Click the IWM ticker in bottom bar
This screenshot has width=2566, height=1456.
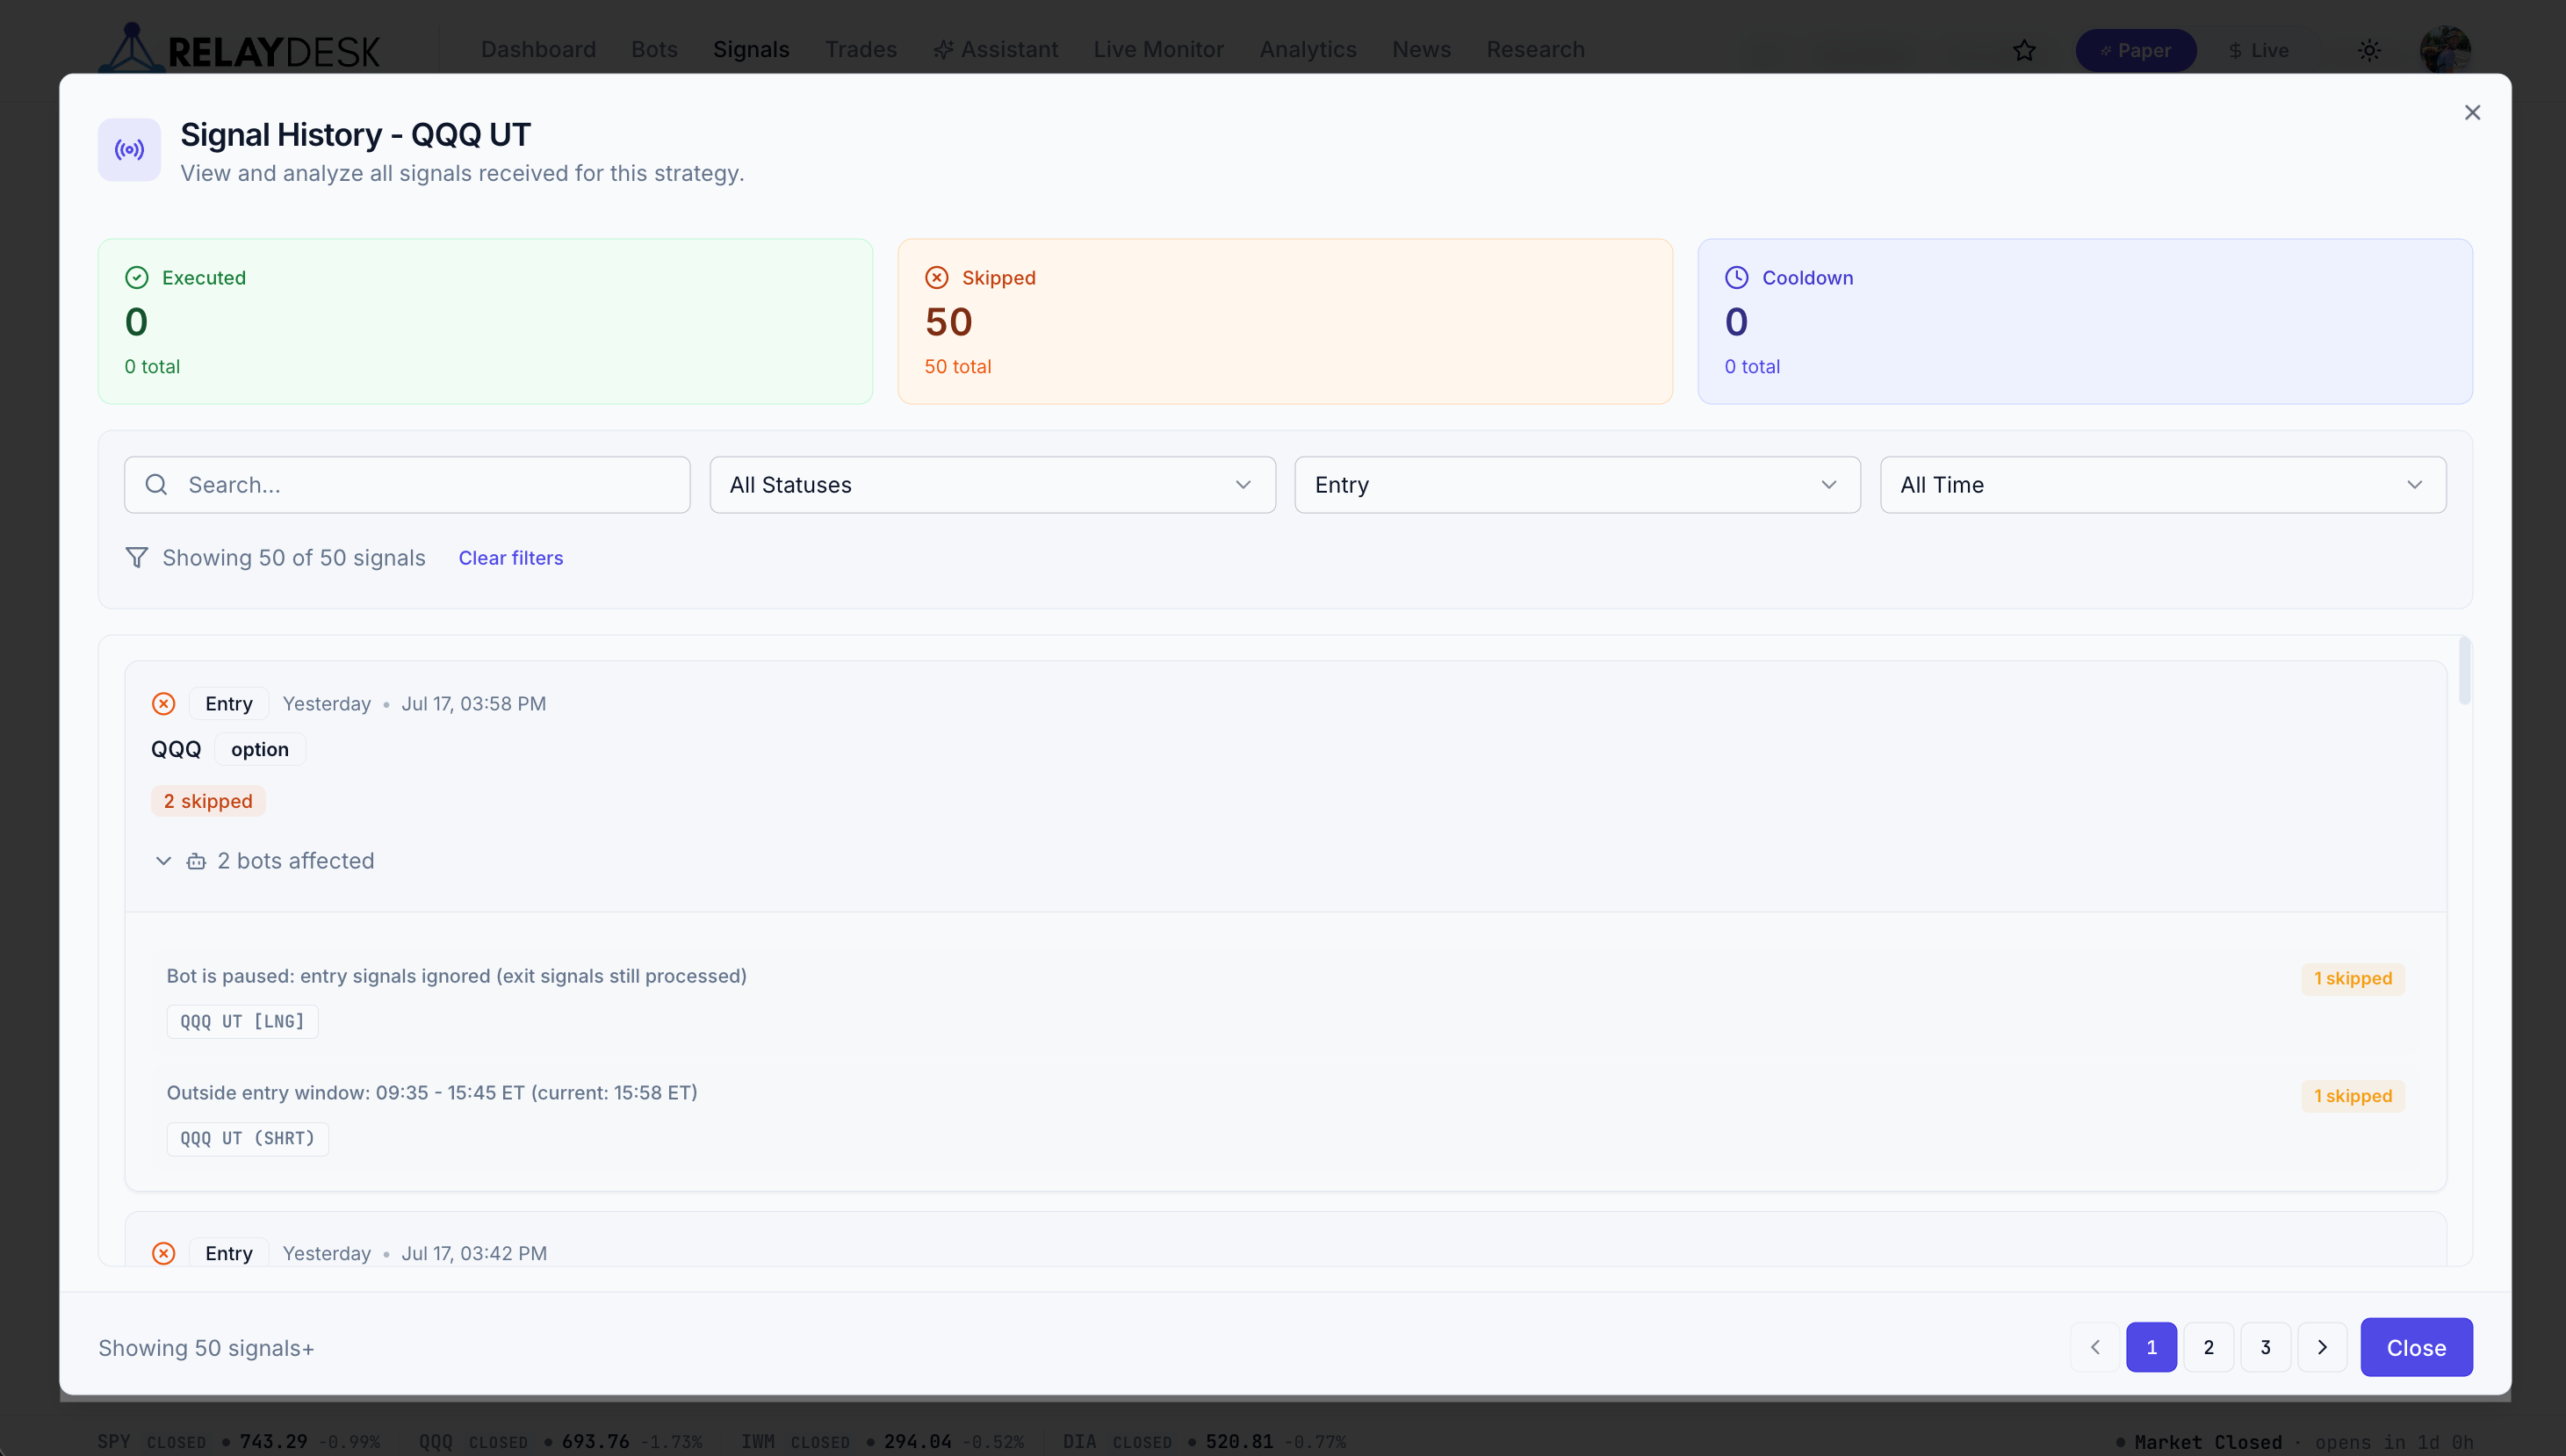[x=882, y=1441]
